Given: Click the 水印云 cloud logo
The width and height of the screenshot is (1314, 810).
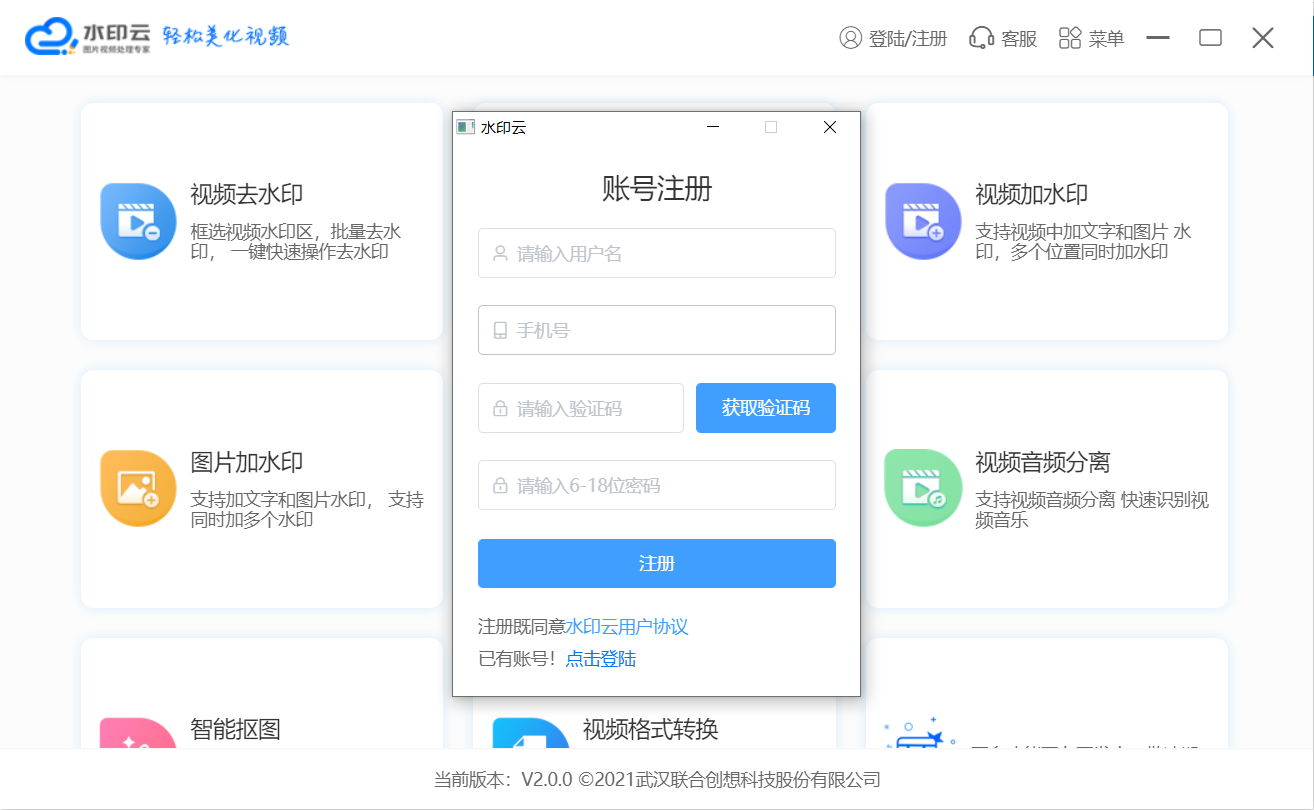Looking at the screenshot, I should coord(51,38).
